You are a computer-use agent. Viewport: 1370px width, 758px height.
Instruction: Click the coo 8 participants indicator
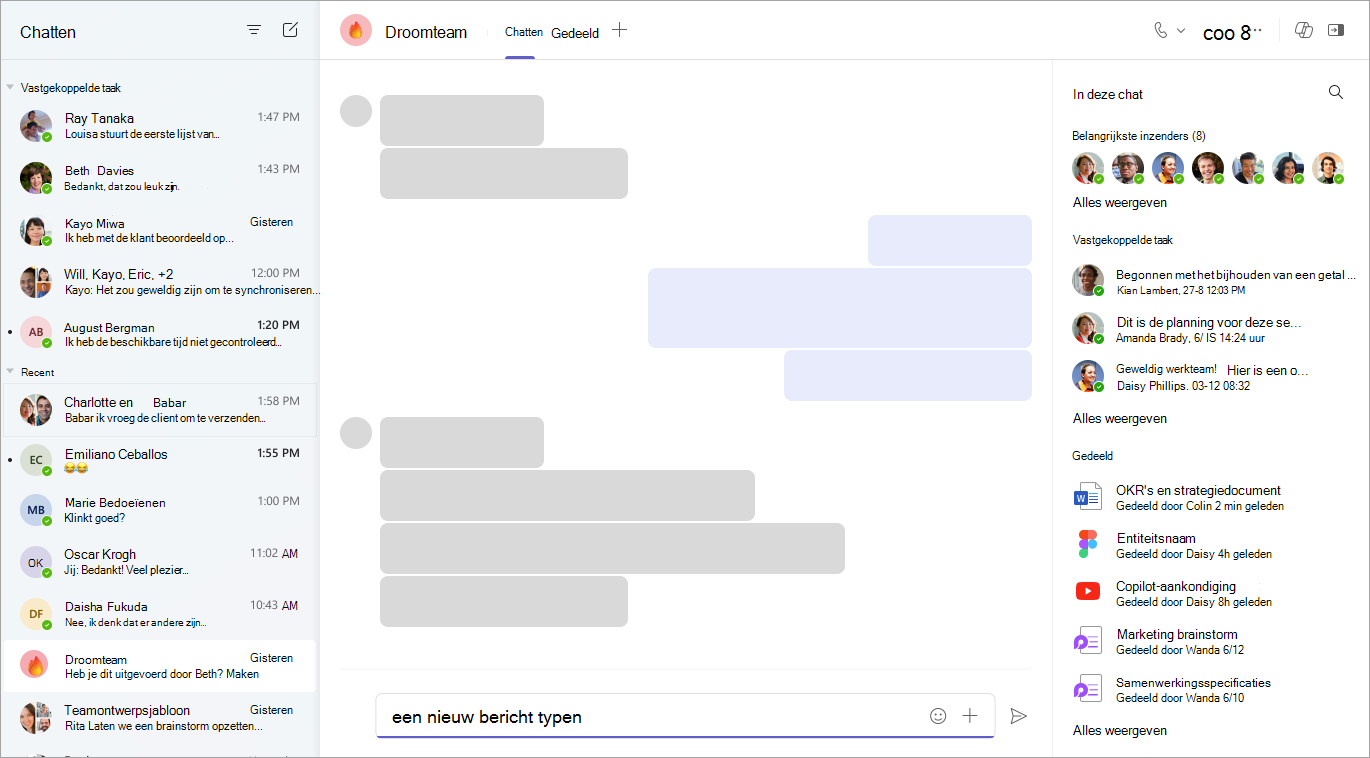pos(1232,33)
